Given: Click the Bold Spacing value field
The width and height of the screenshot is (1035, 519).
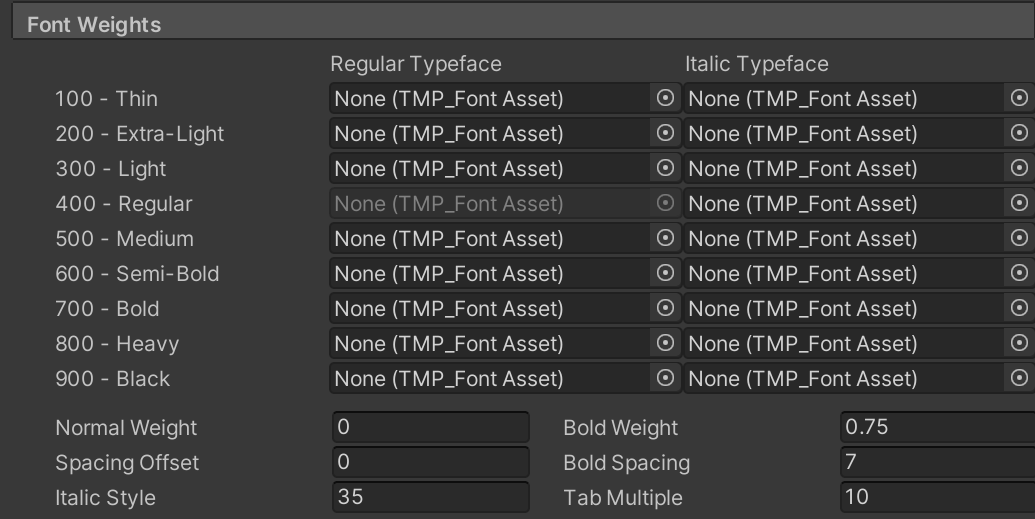Looking at the screenshot, I should (937, 462).
